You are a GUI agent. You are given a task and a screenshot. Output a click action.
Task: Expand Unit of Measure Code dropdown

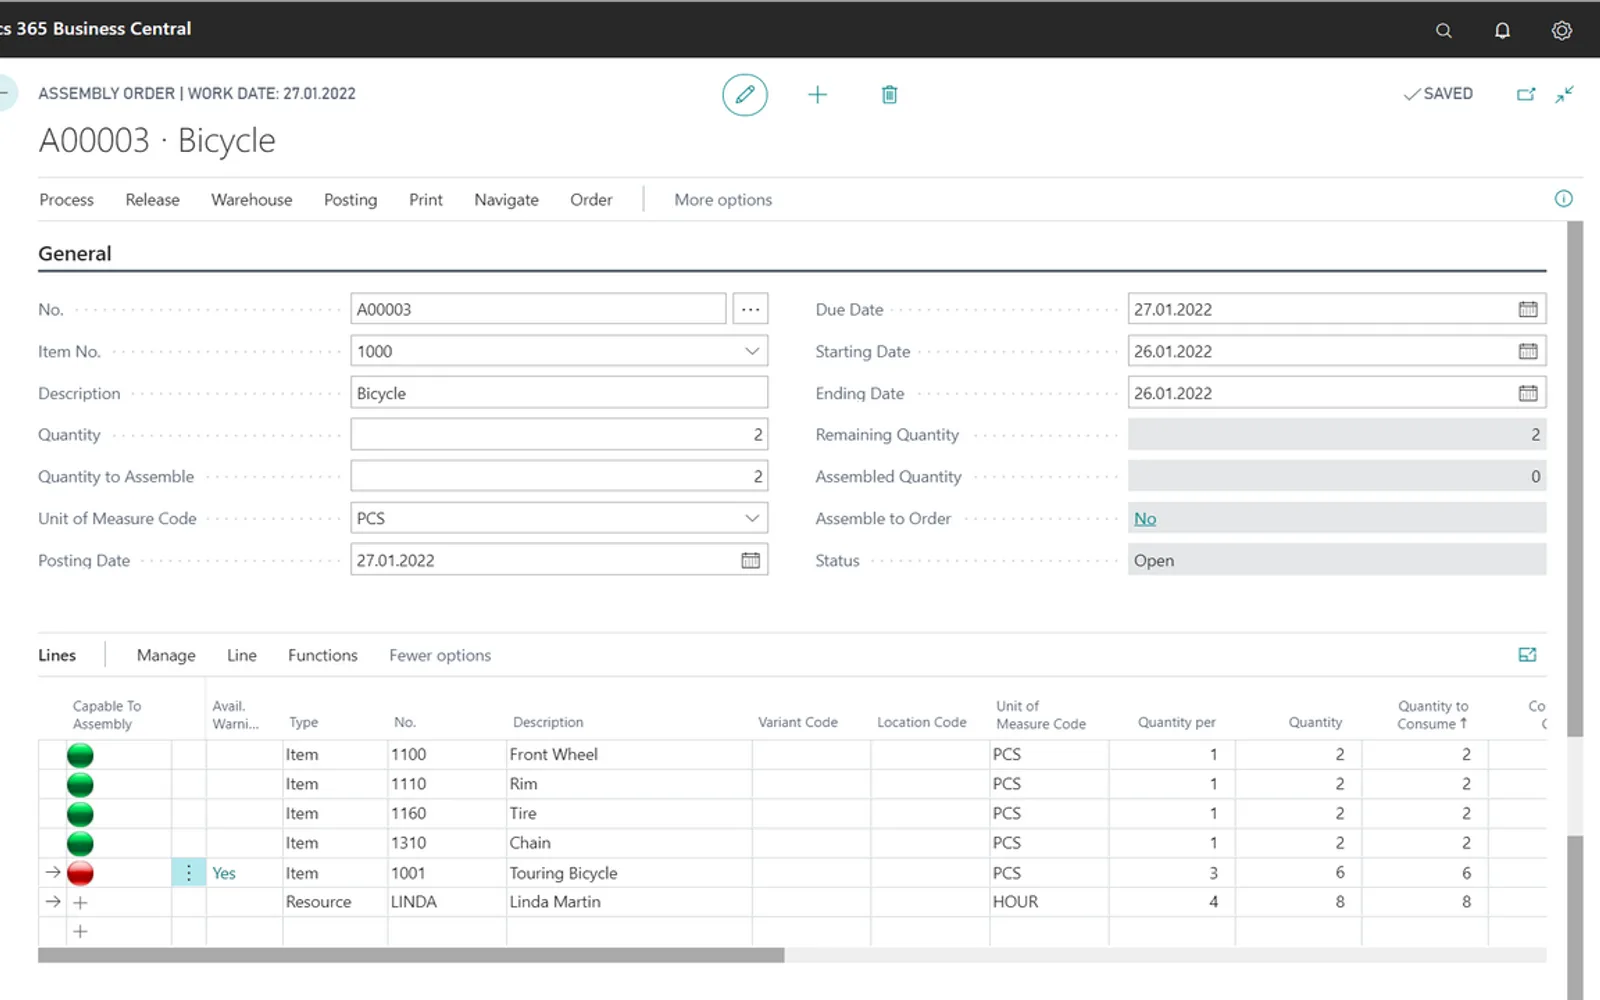751,518
